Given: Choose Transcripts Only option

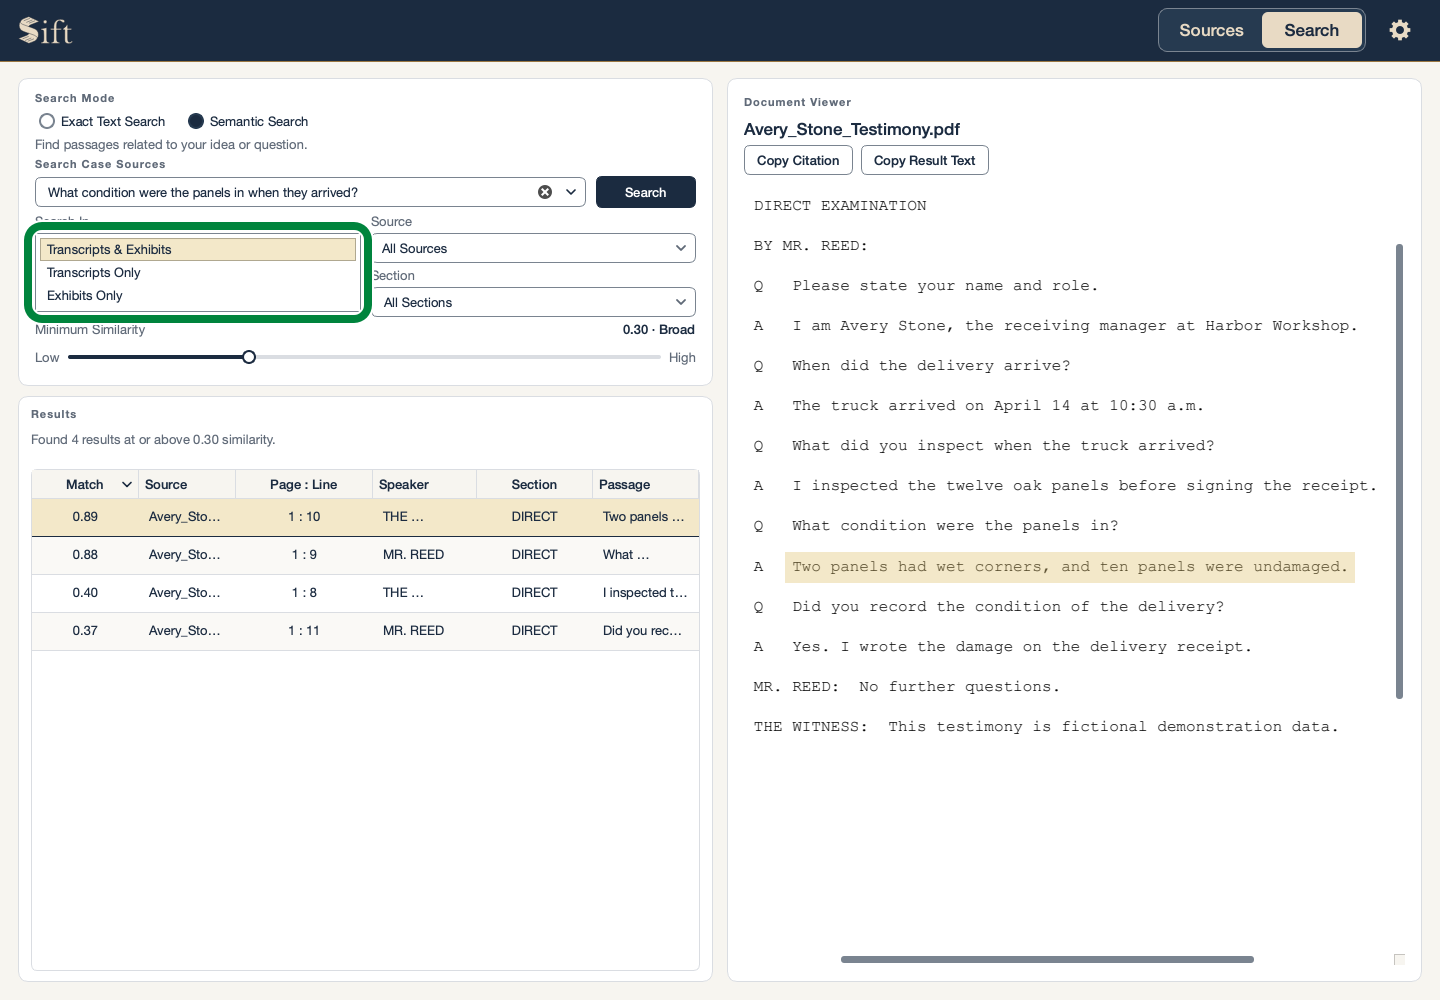Looking at the screenshot, I should coord(198,272).
